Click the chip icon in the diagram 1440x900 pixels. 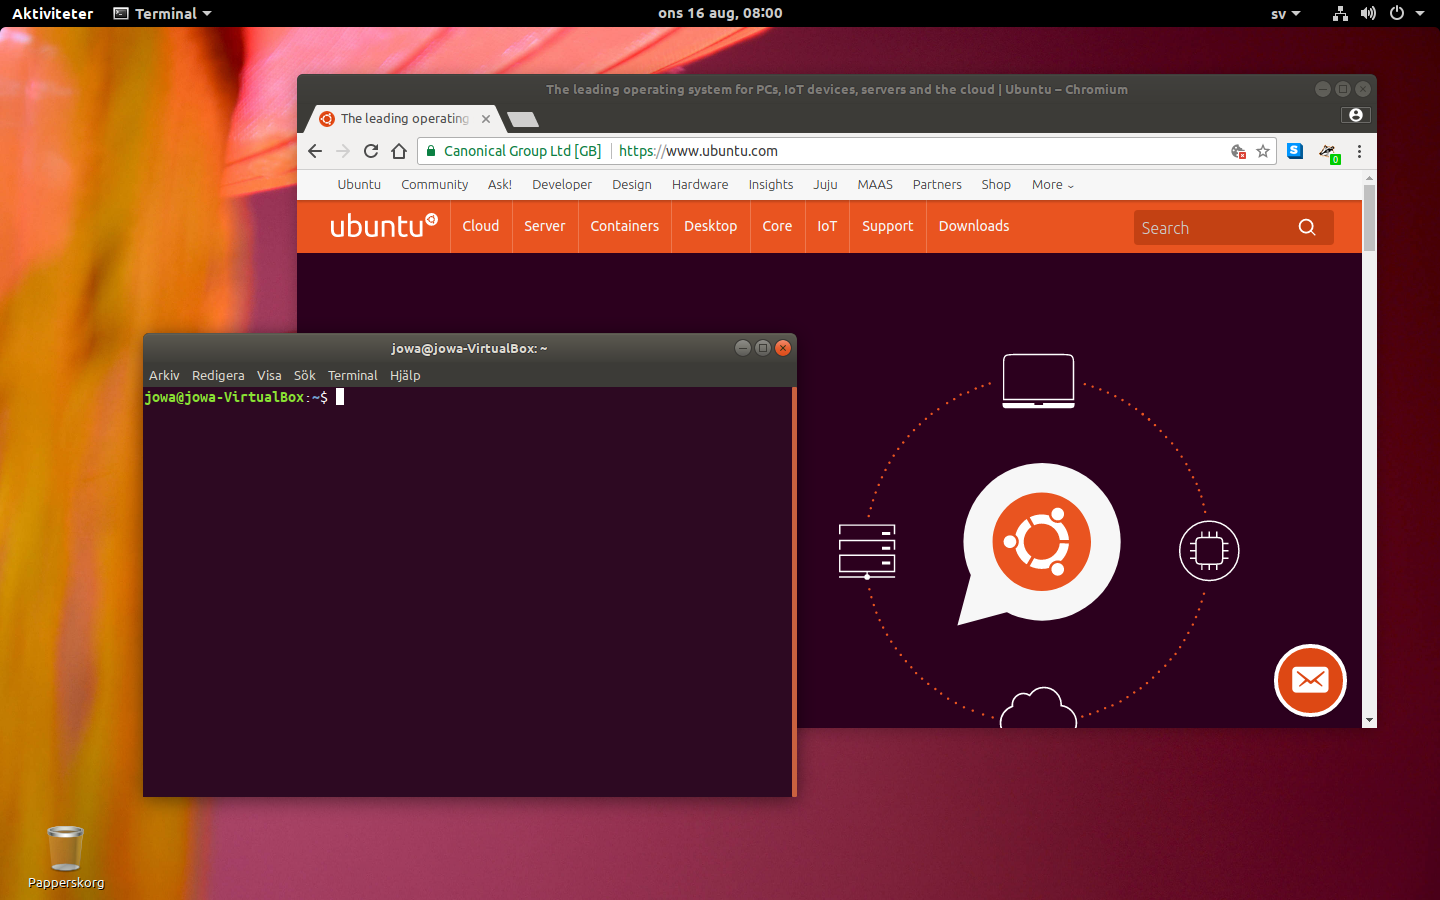pos(1209,551)
